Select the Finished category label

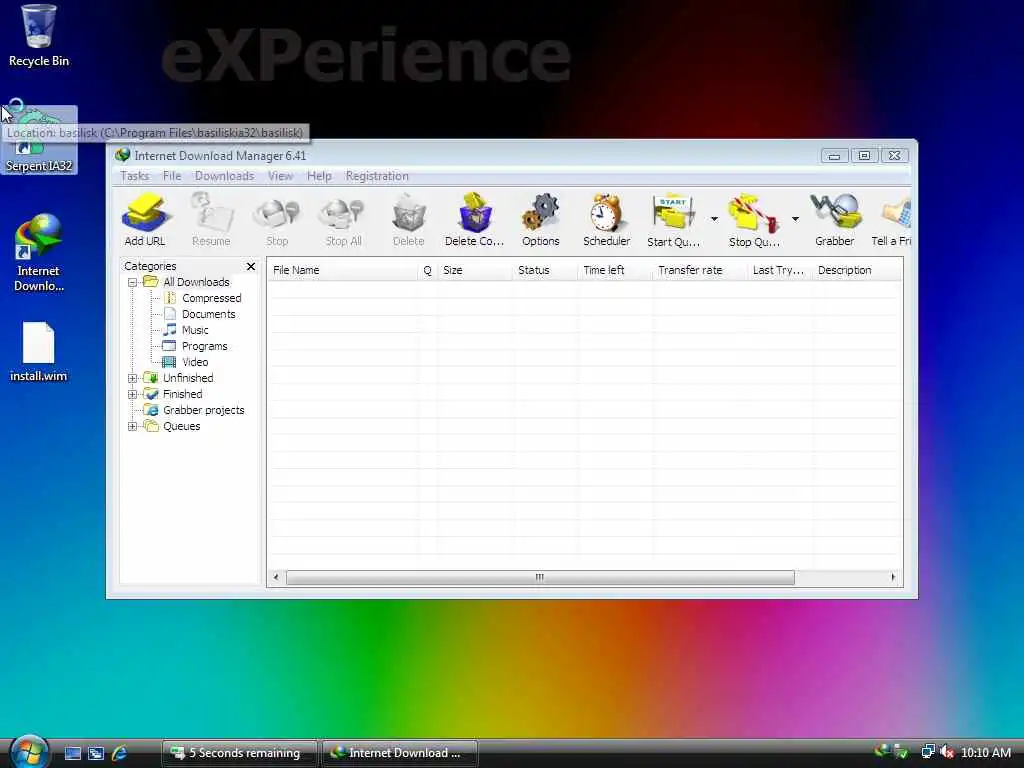click(183, 394)
